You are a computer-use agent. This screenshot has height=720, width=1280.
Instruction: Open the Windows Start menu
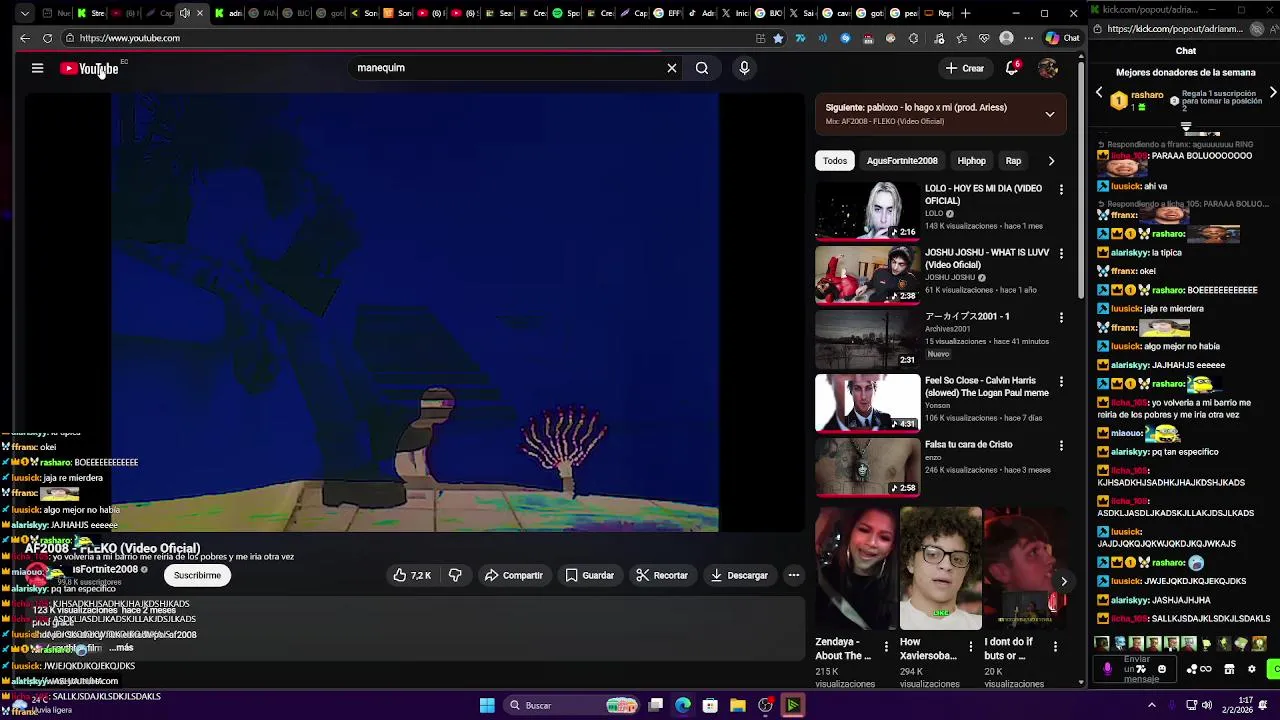tap(487, 705)
